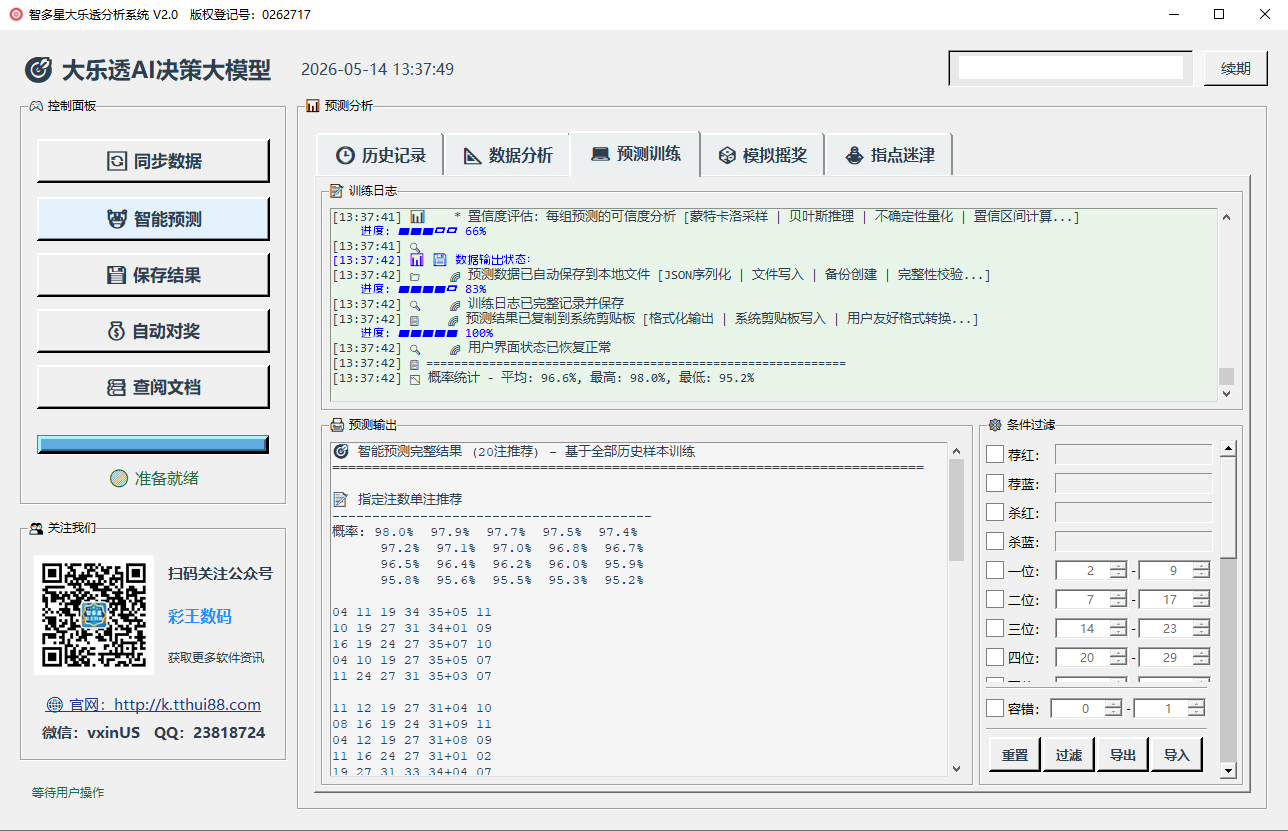Click the 重置 button
Viewport: 1288px width, 831px height.
pos(1015,755)
